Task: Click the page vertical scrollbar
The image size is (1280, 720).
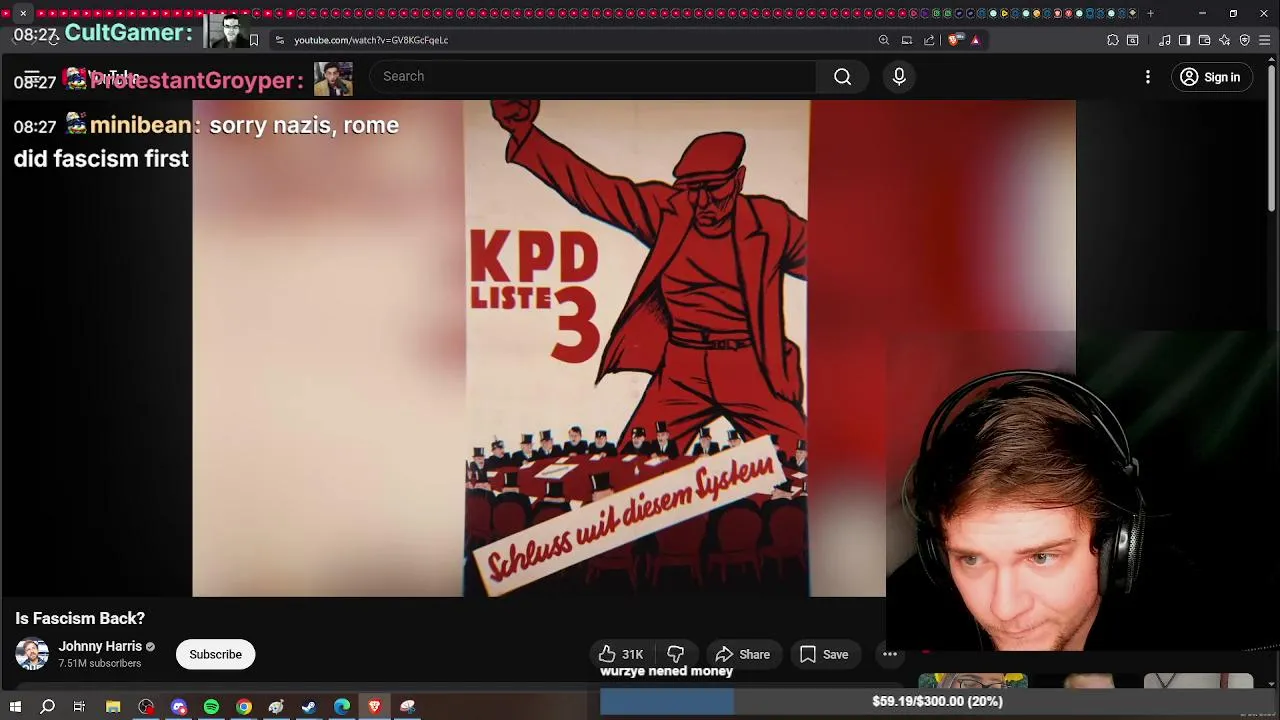Action: click(1272, 140)
